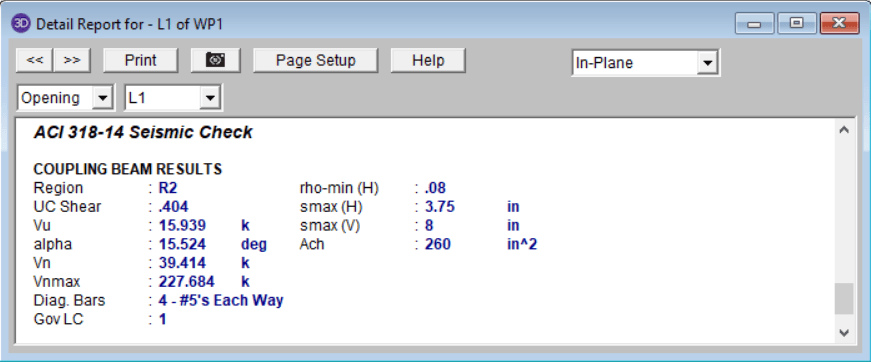Click the UC Shear value '.404'
This screenshot has width=871, height=362.
coord(173,207)
